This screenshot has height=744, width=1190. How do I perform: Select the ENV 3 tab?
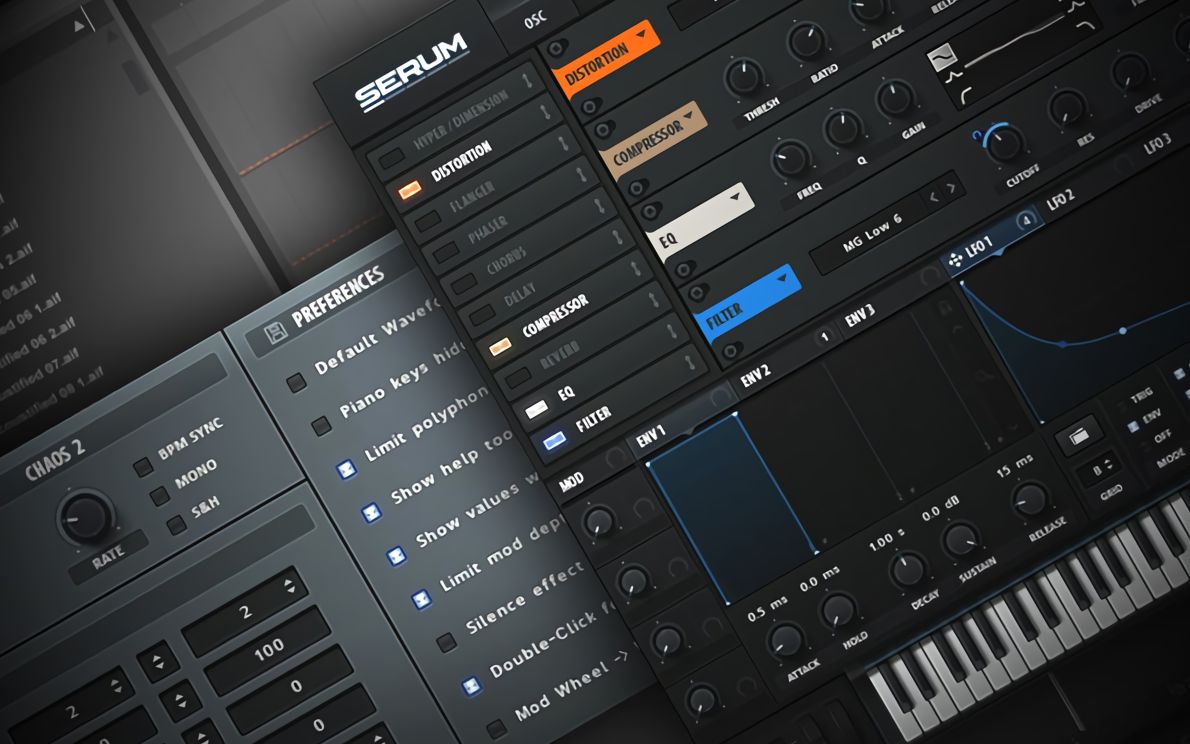[859, 315]
